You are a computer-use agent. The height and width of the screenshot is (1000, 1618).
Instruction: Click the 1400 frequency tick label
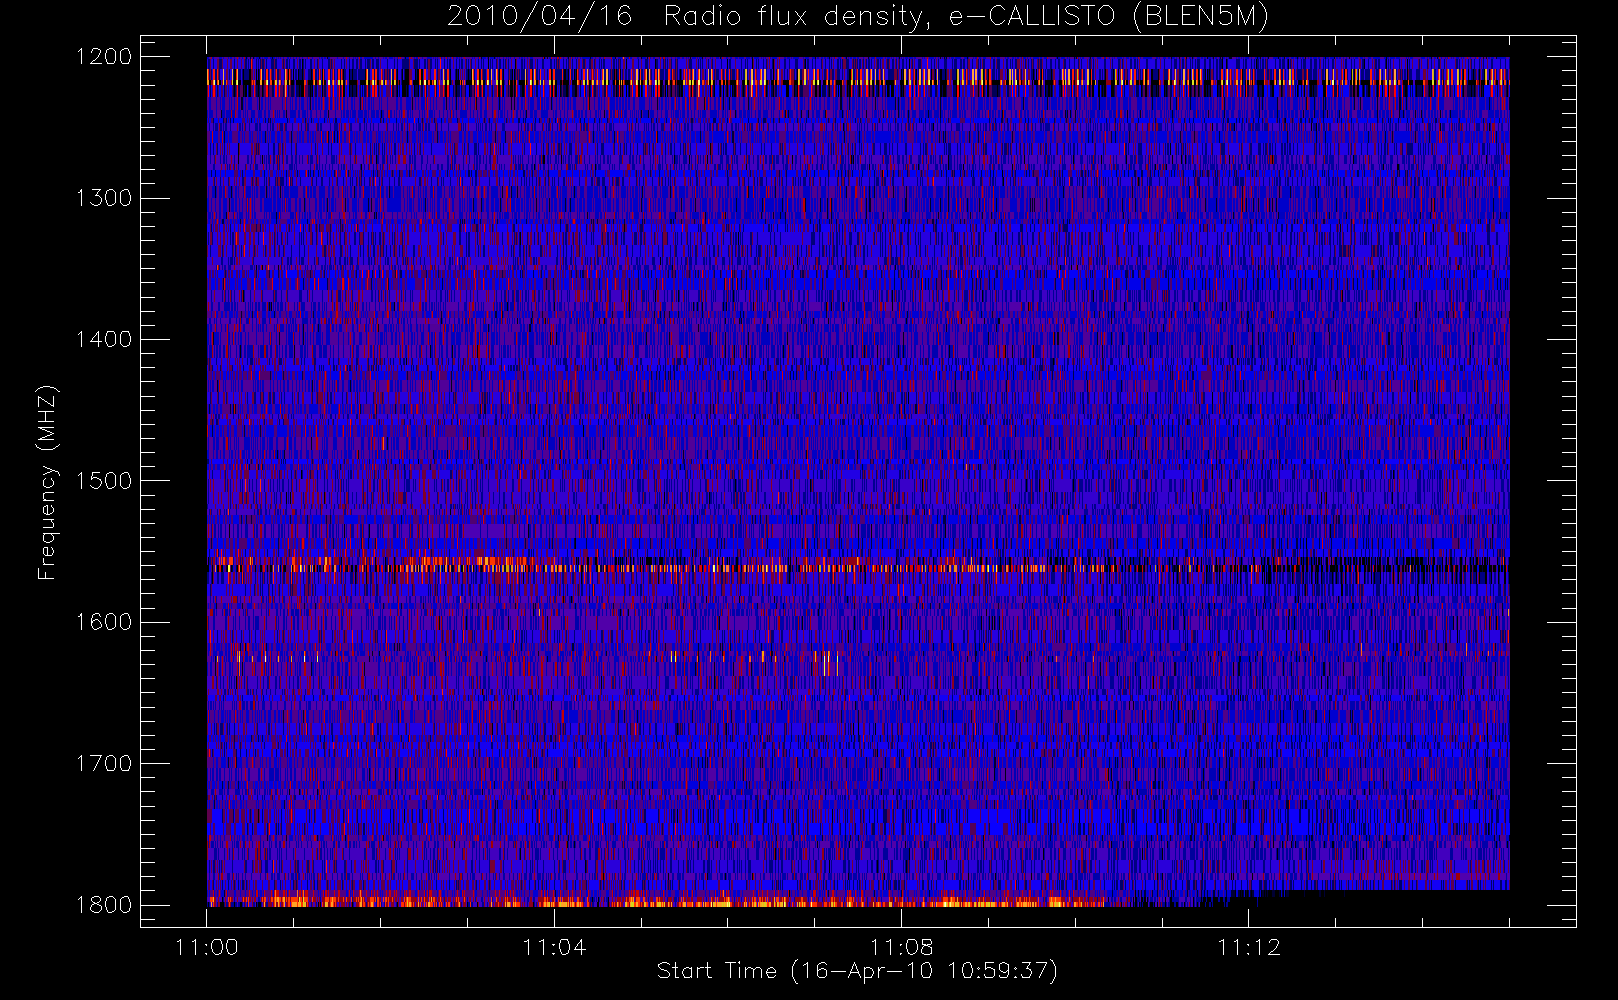click(x=105, y=340)
